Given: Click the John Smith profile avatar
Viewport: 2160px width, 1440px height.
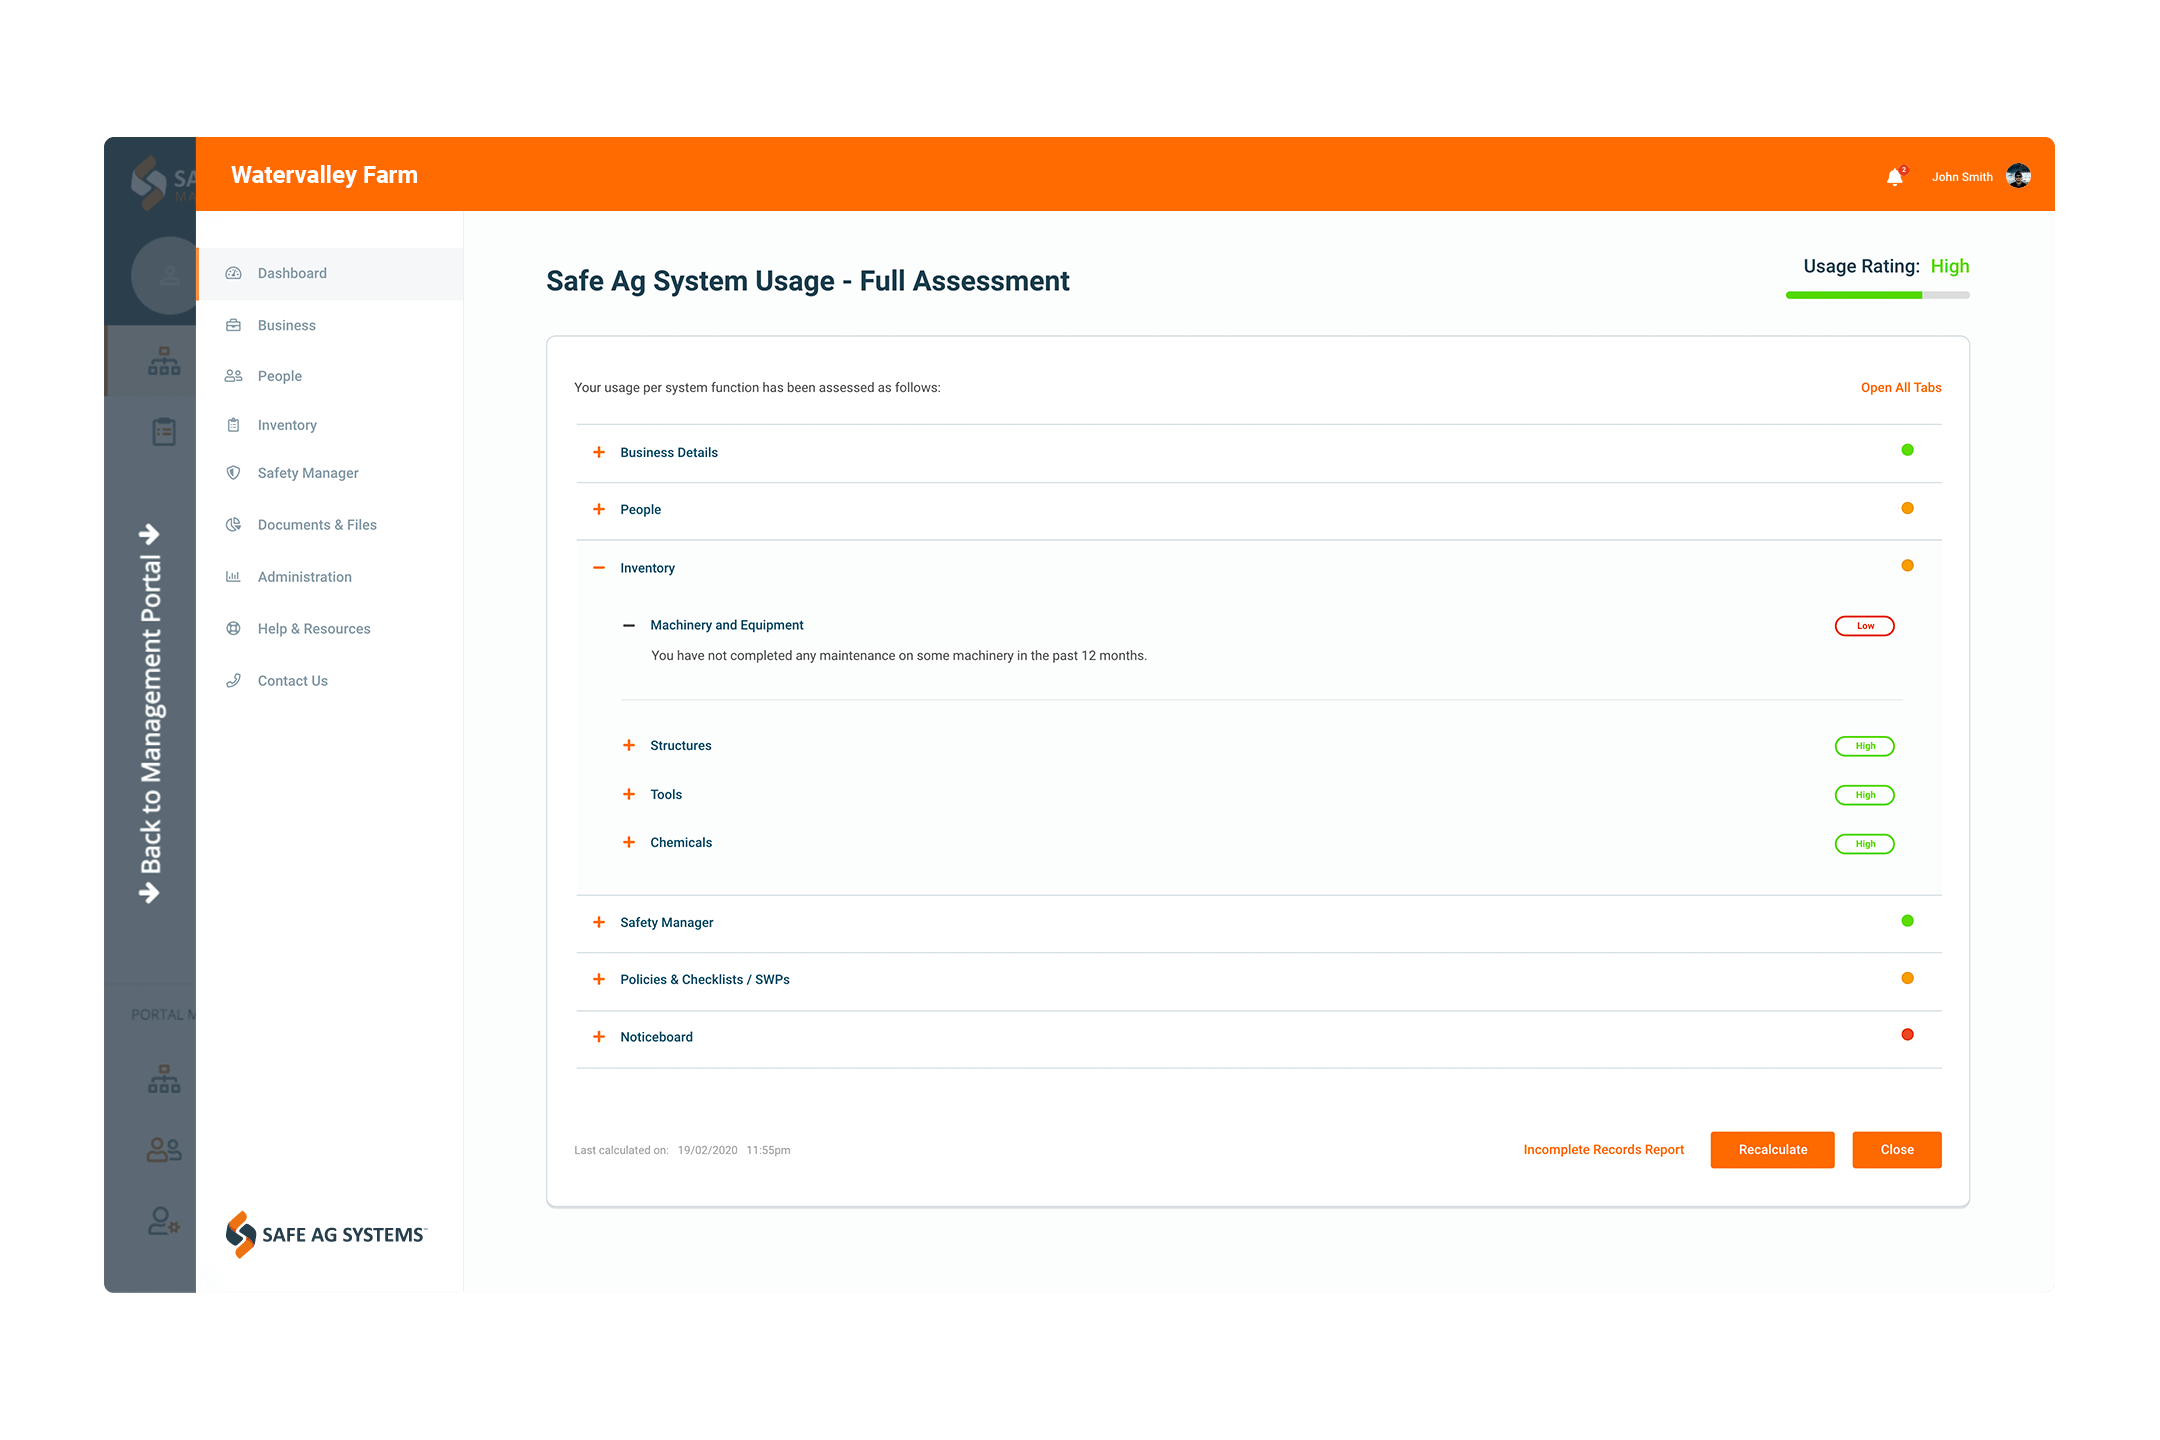Looking at the screenshot, I should tap(2019, 176).
